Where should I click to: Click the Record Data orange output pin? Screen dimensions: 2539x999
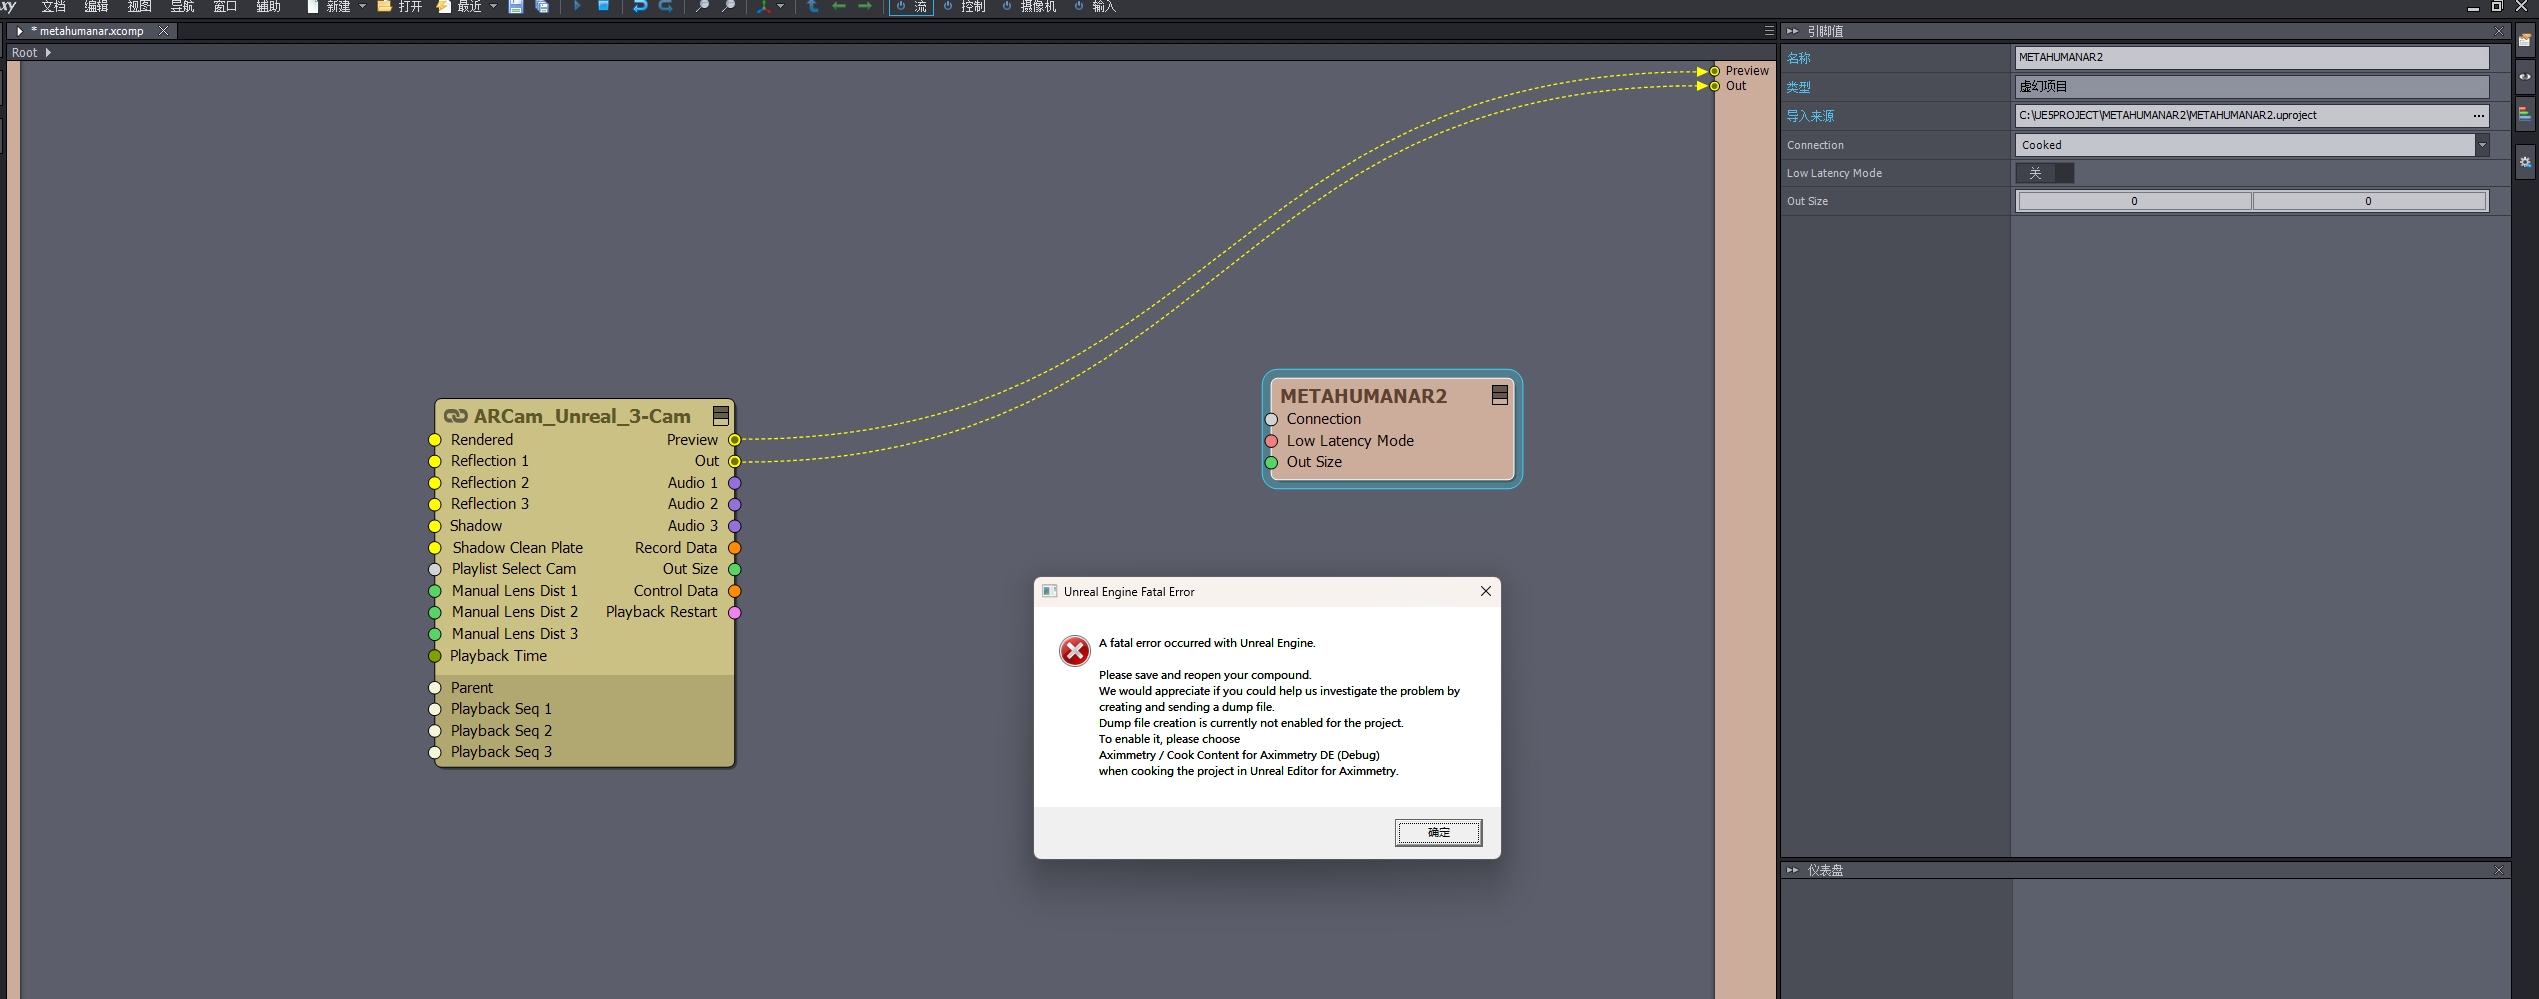(734, 548)
